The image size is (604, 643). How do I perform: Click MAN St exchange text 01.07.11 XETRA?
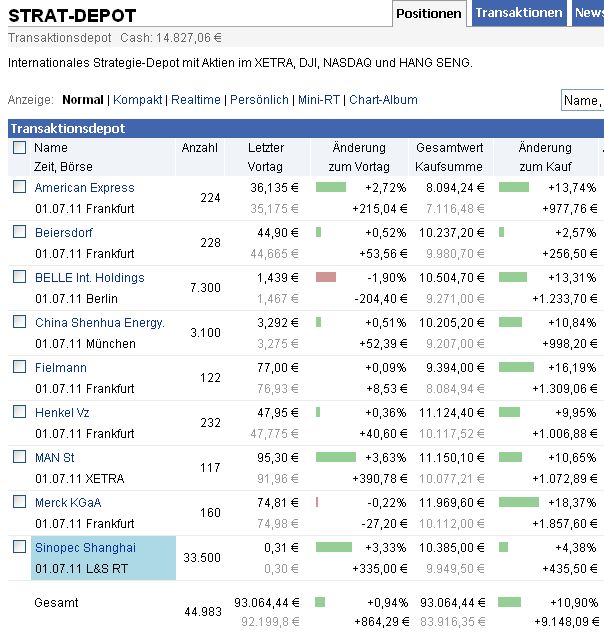(x=80, y=479)
